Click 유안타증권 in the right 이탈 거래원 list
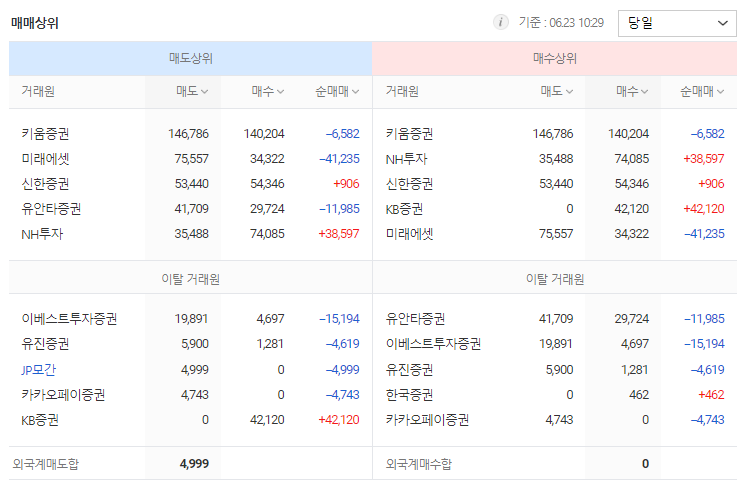This screenshot has height=483, width=741. click(415, 319)
